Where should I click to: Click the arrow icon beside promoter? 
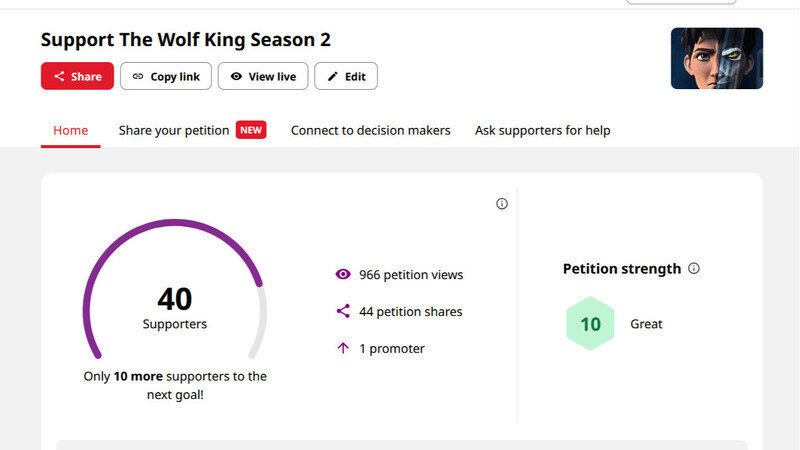click(x=343, y=348)
